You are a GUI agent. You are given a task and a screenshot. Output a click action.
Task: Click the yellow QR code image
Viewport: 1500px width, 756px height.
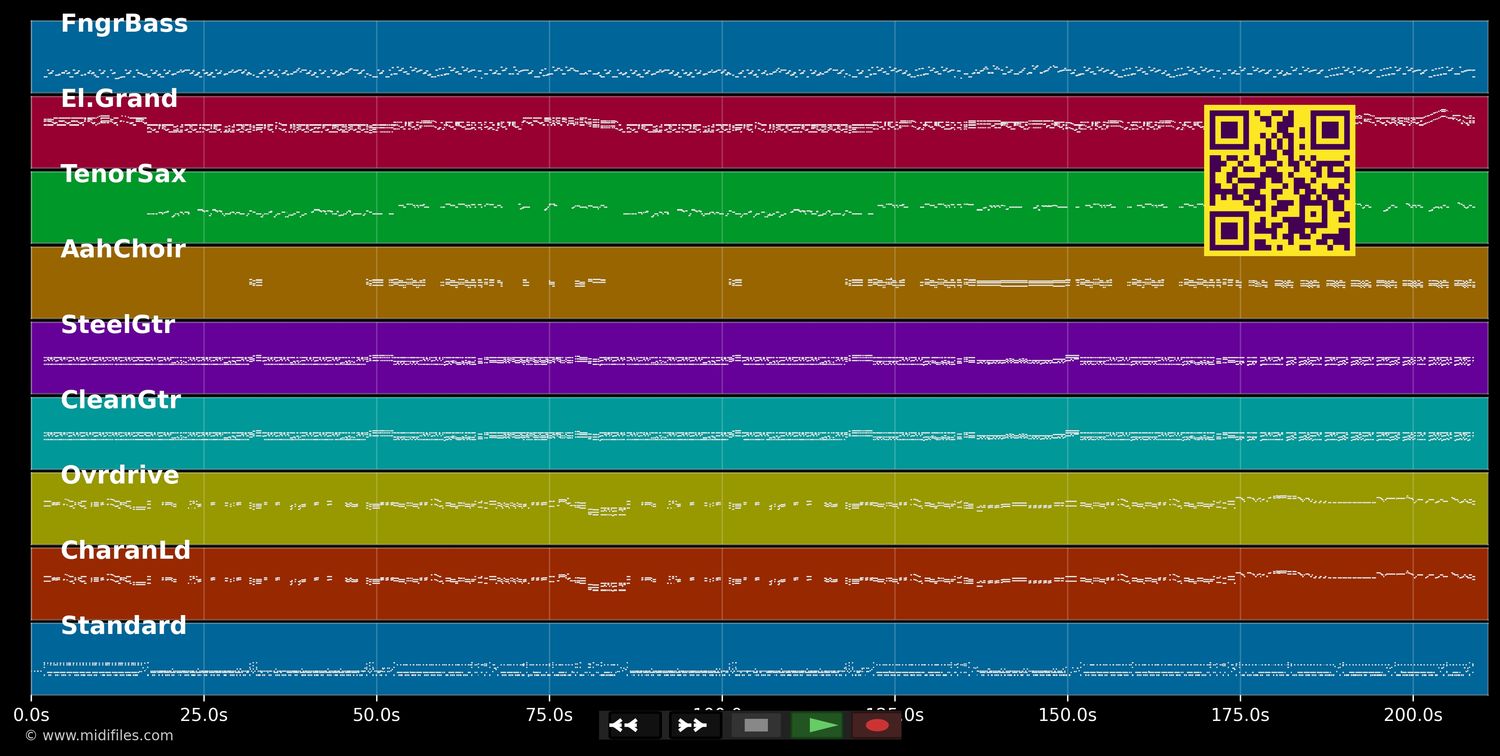(x=1279, y=180)
